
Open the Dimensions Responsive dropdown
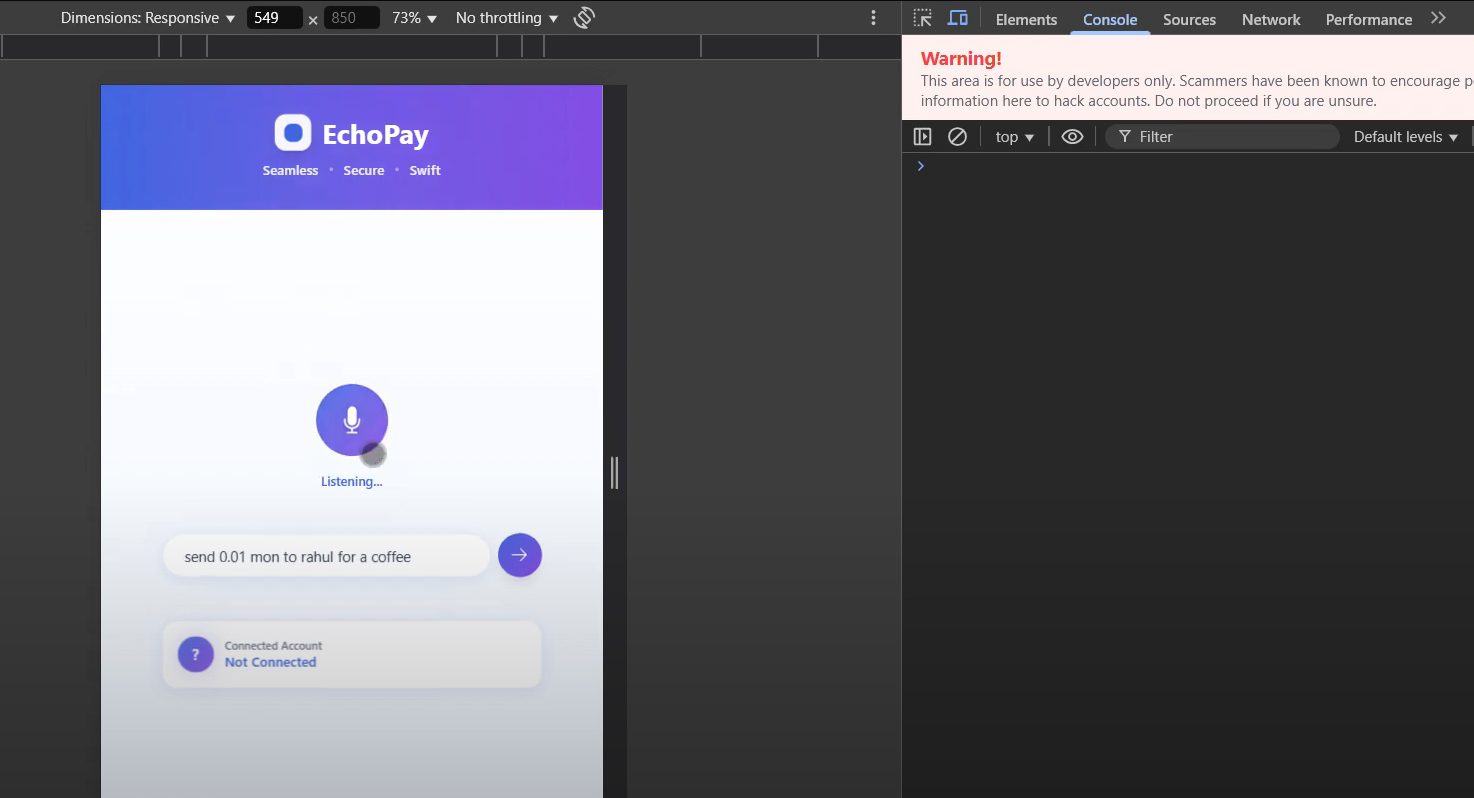(145, 17)
